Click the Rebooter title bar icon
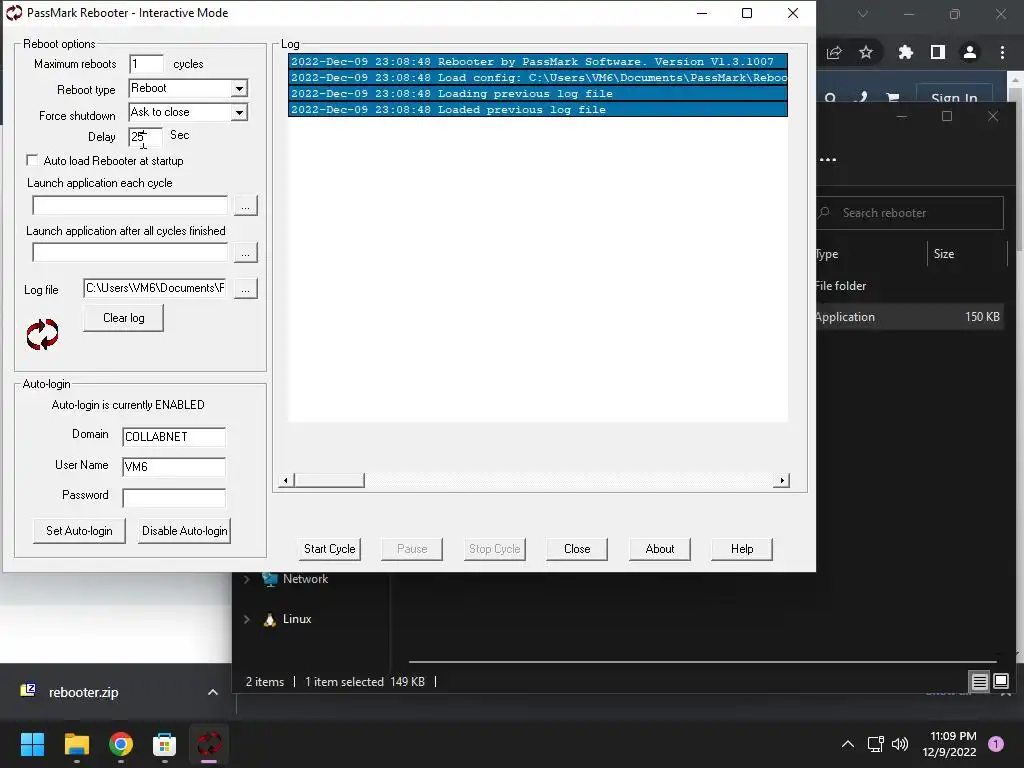Image resolution: width=1024 pixels, height=768 pixels. (14, 13)
